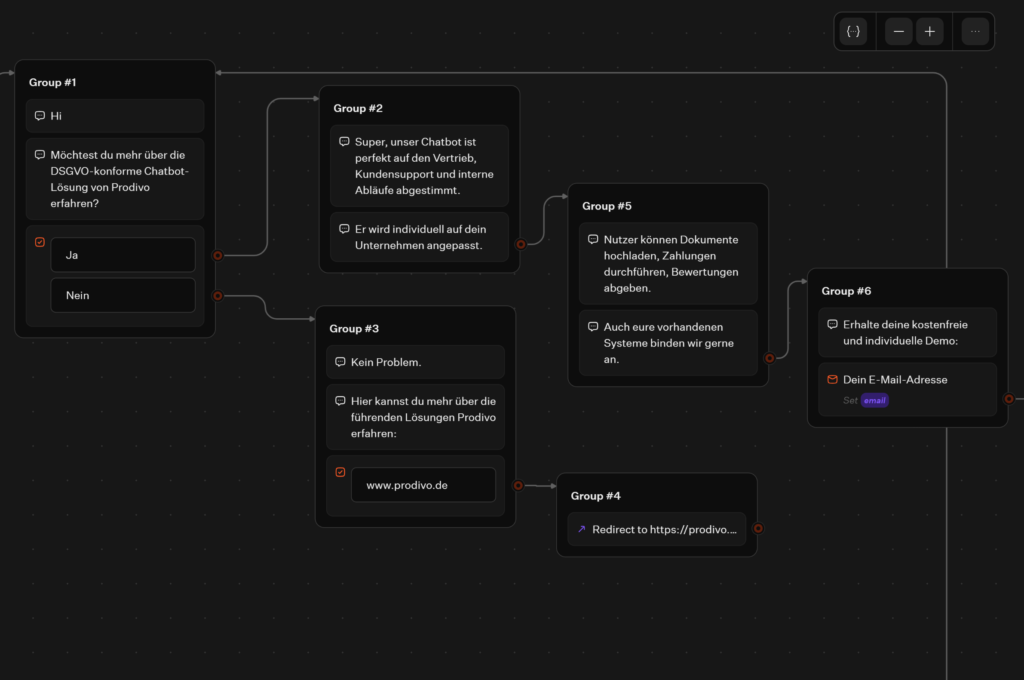The image size is (1024, 680).
Task: Click the variables braces icon in toolbar
Action: click(x=853, y=32)
